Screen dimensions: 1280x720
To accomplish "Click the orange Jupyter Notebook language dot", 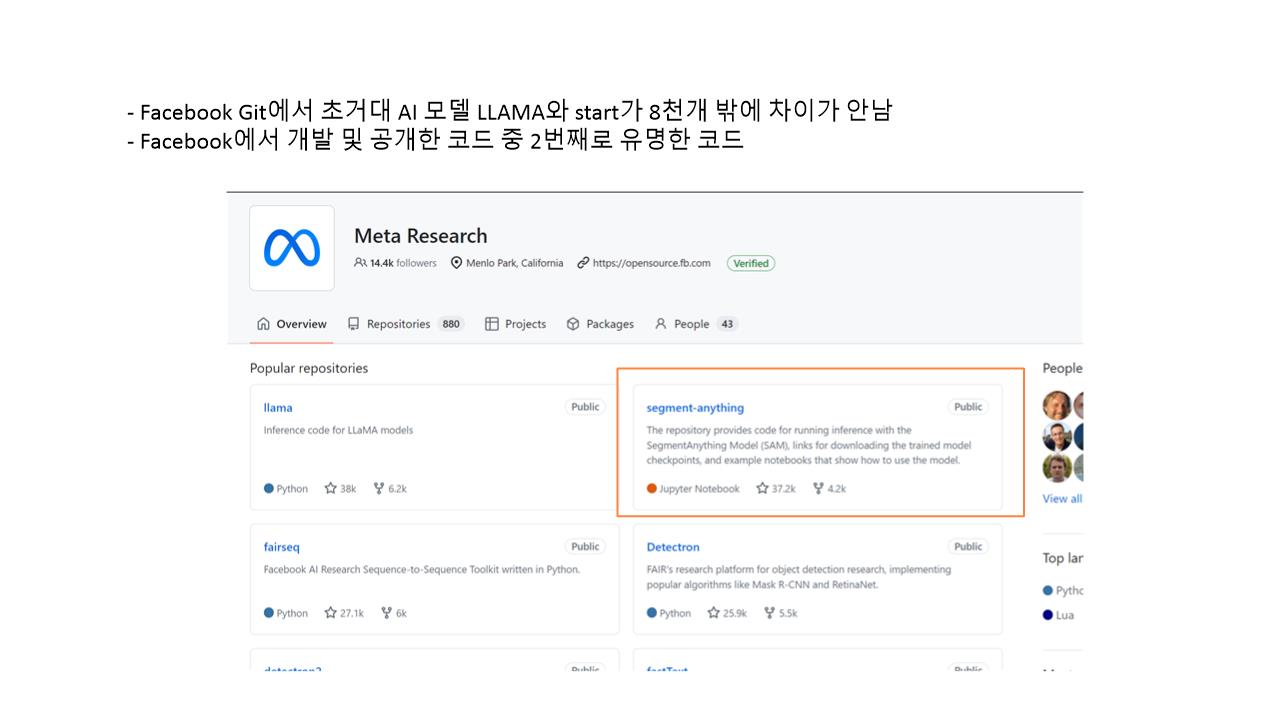I will pos(652,489).
